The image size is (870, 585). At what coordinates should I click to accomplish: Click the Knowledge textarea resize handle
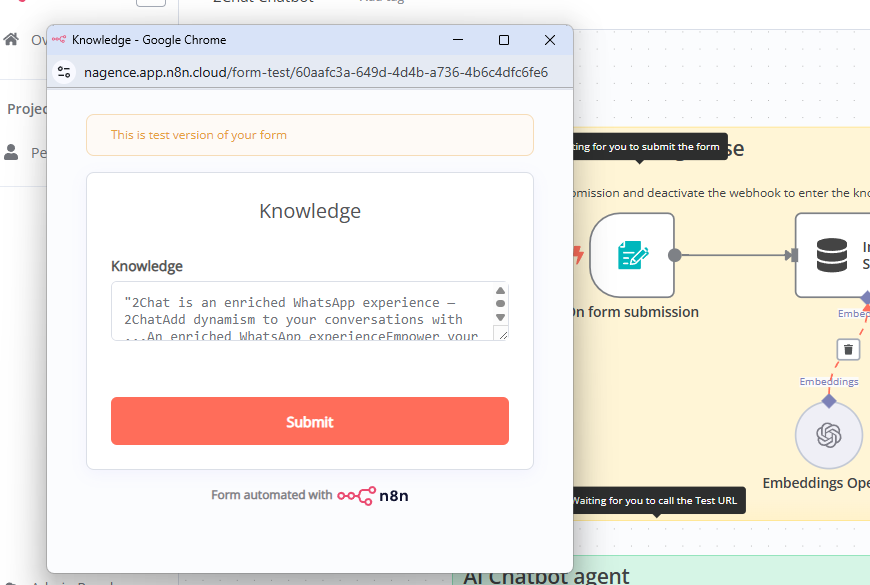click(x=503, y=335)
